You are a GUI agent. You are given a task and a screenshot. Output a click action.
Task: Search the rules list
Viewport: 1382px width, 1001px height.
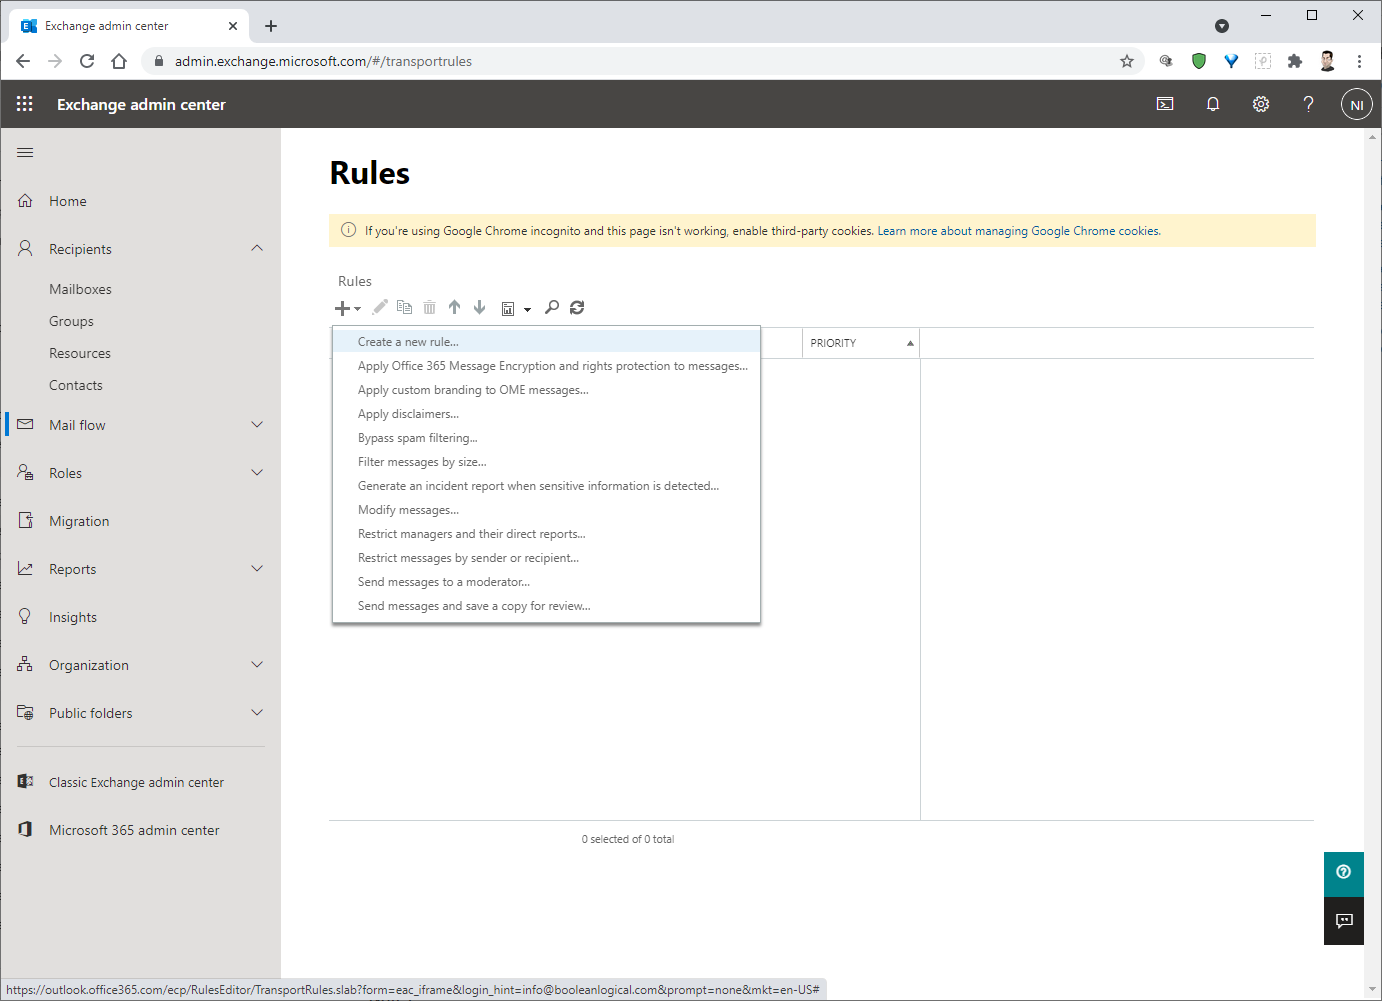pyautogui.click(x=552, y=307)
